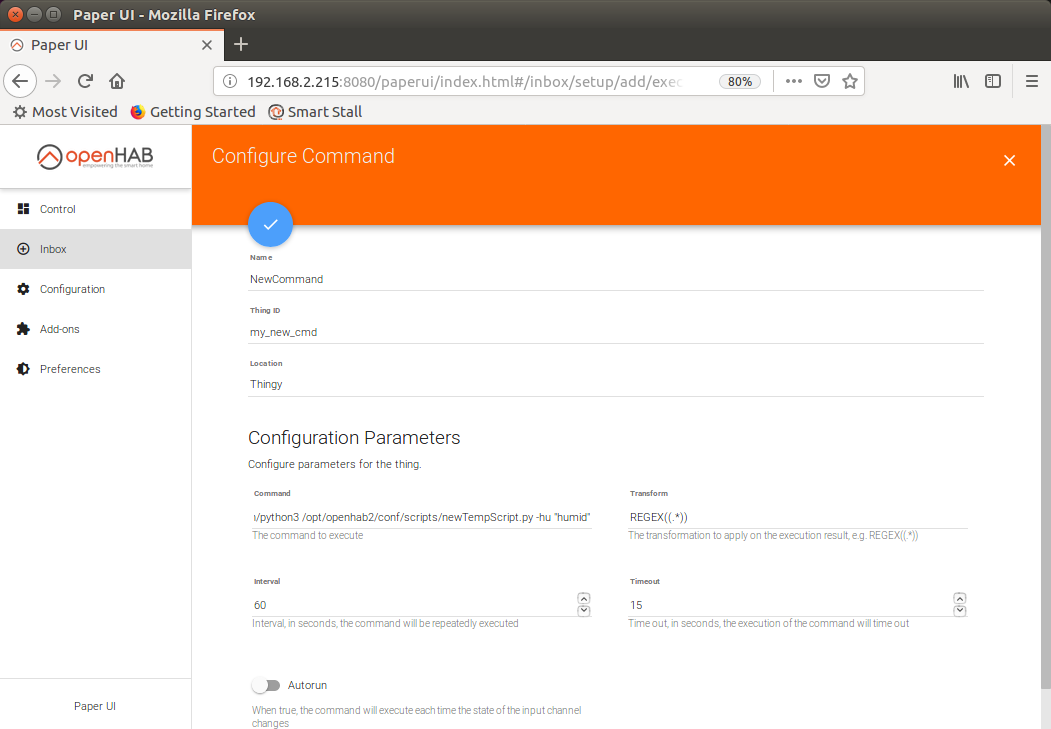
Task: Reload the current page
Action: click(85, 81)
